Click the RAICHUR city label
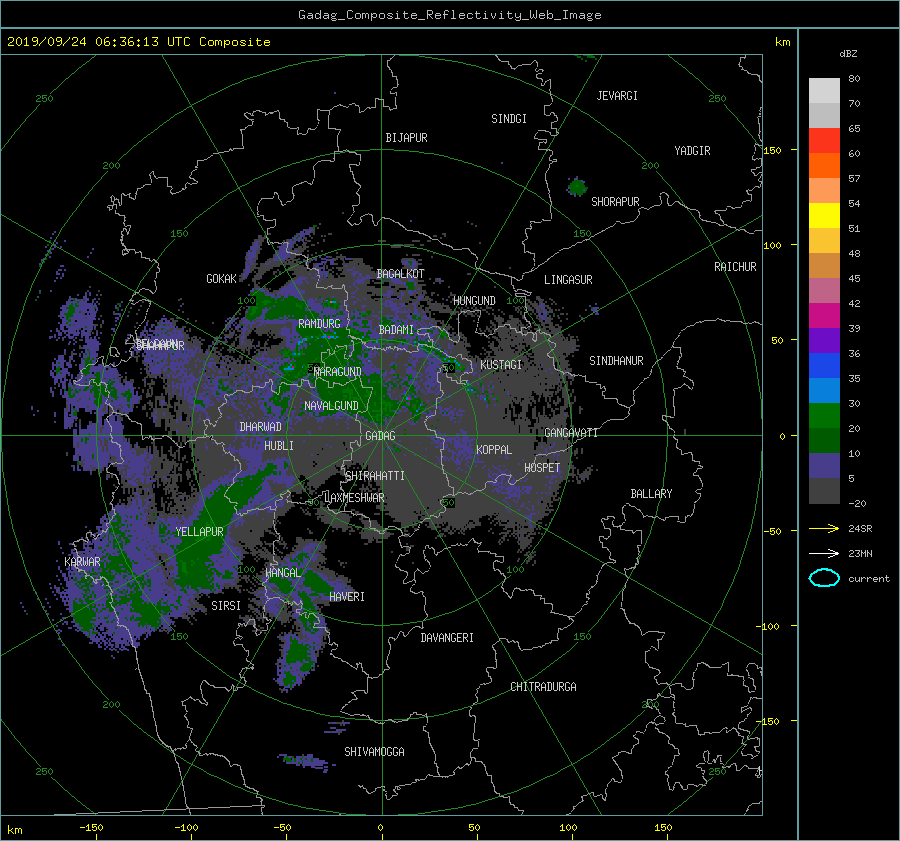Image resolution: width=900 pixels, height=841 pixels. coord(735,267)
